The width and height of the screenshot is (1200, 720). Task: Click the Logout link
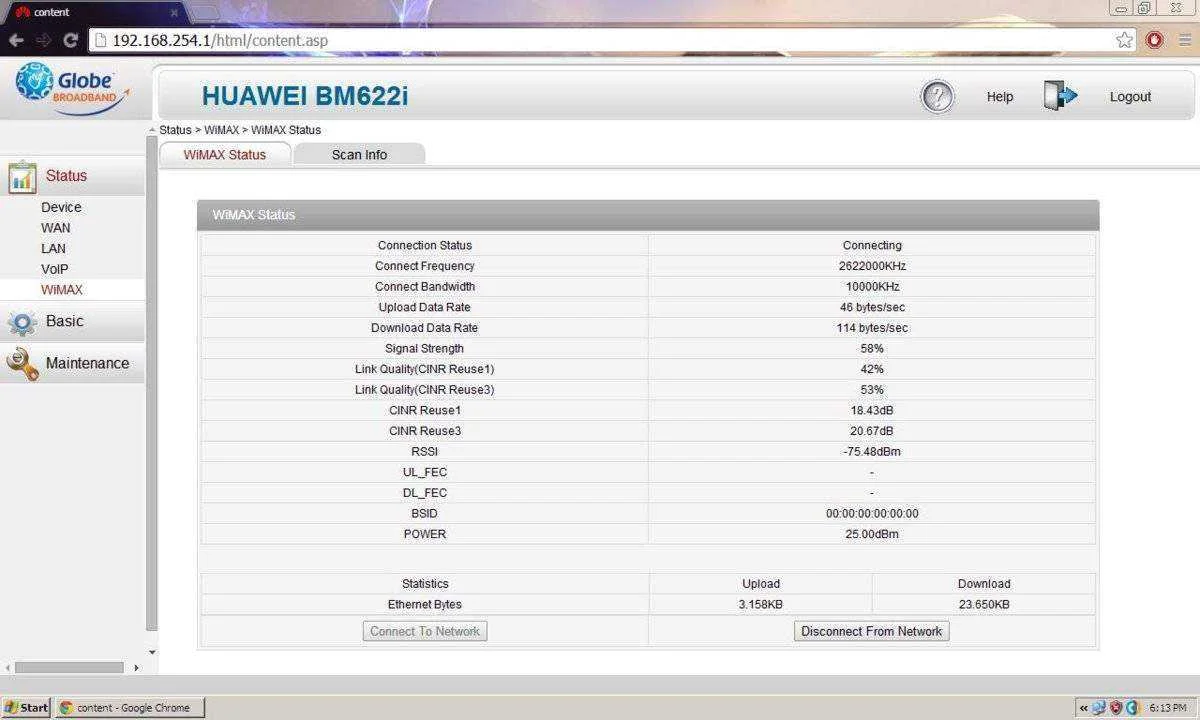(x=1130, y=97)
